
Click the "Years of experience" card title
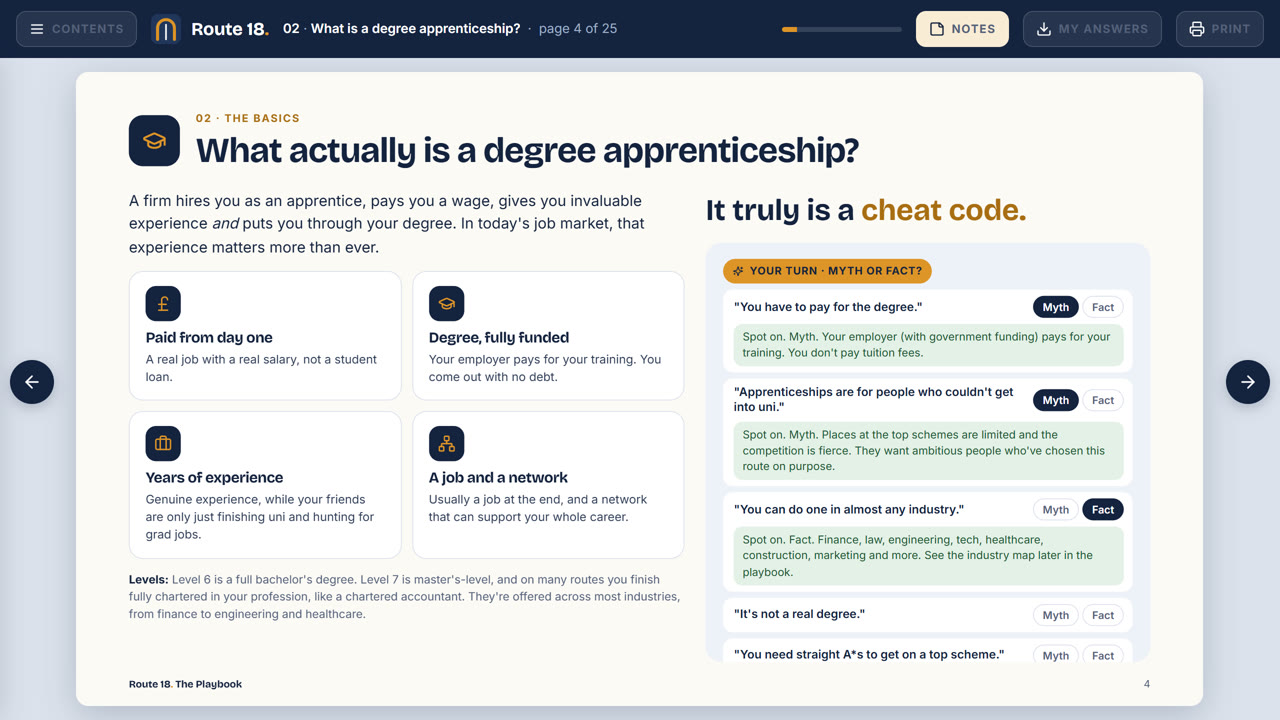pyautogui.click(x=214, y=478)
